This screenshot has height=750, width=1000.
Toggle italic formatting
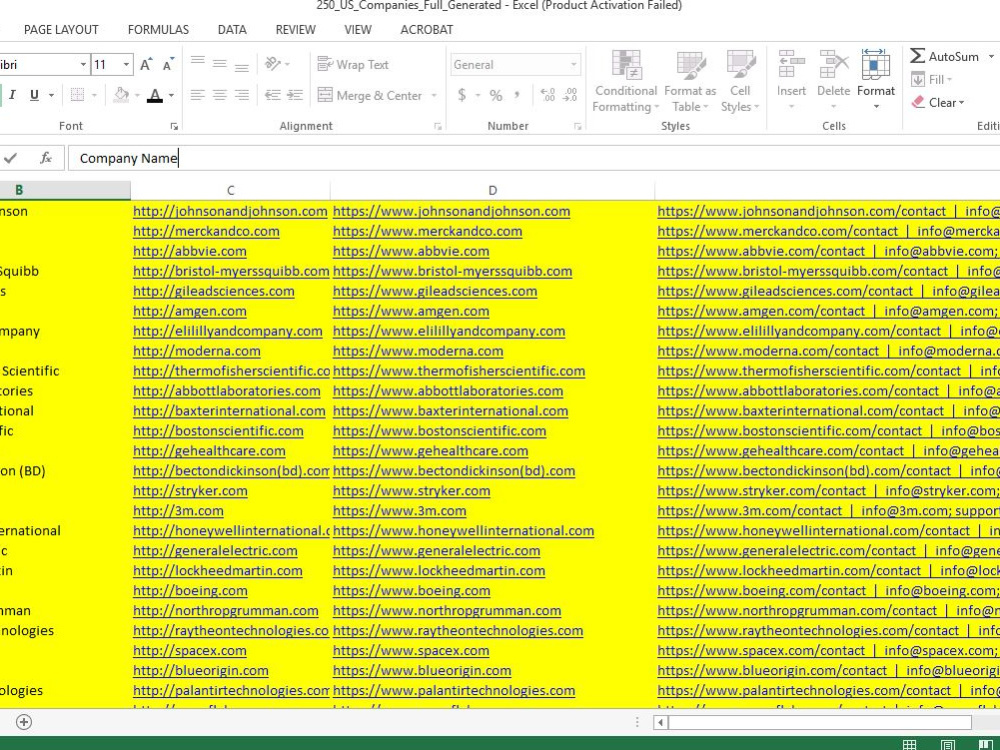[12, 95]
